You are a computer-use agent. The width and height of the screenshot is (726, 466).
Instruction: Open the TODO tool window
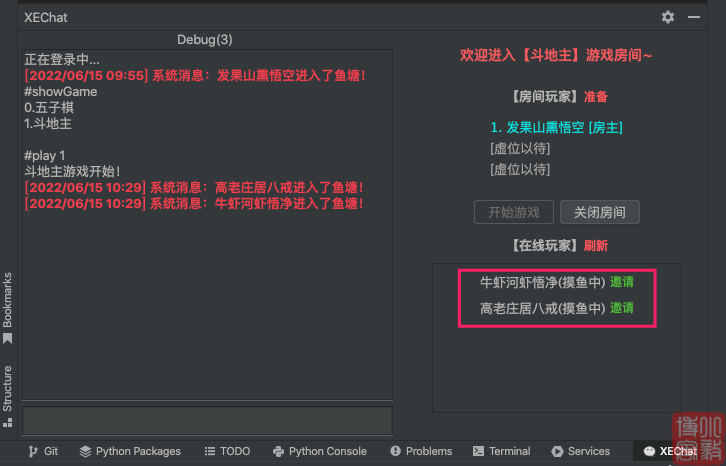(227, 451)
